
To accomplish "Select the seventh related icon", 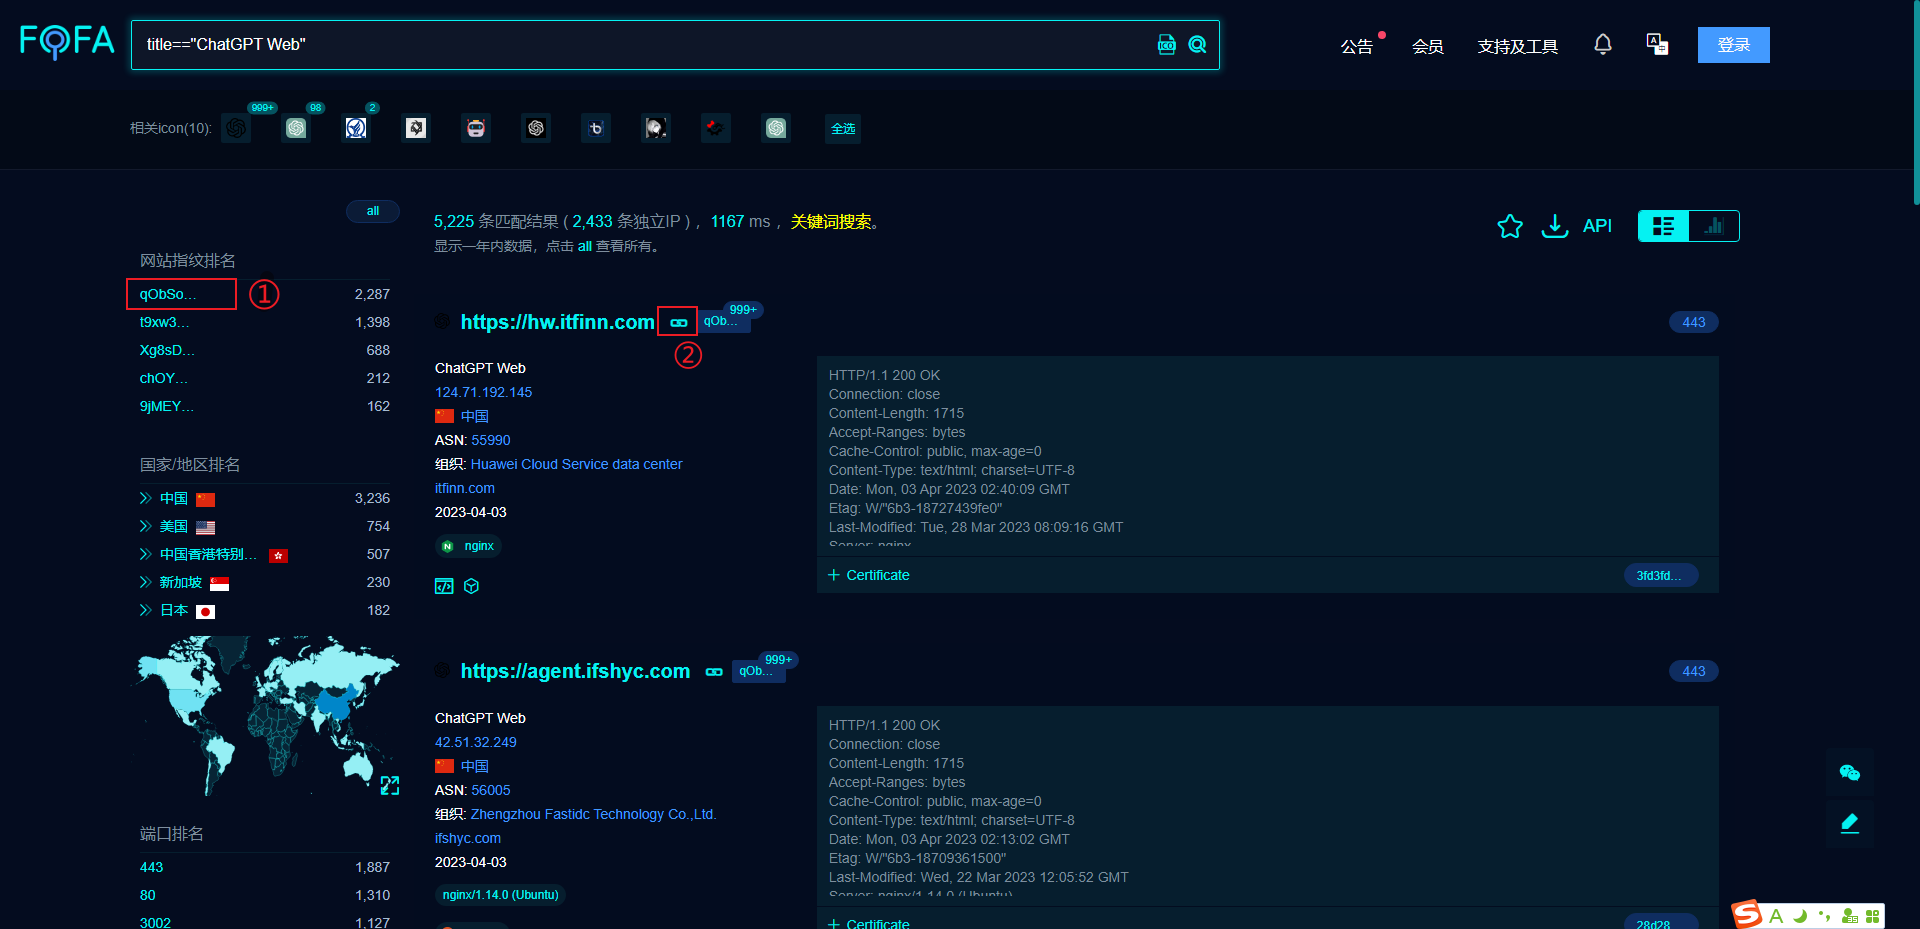I will point(596,128).
